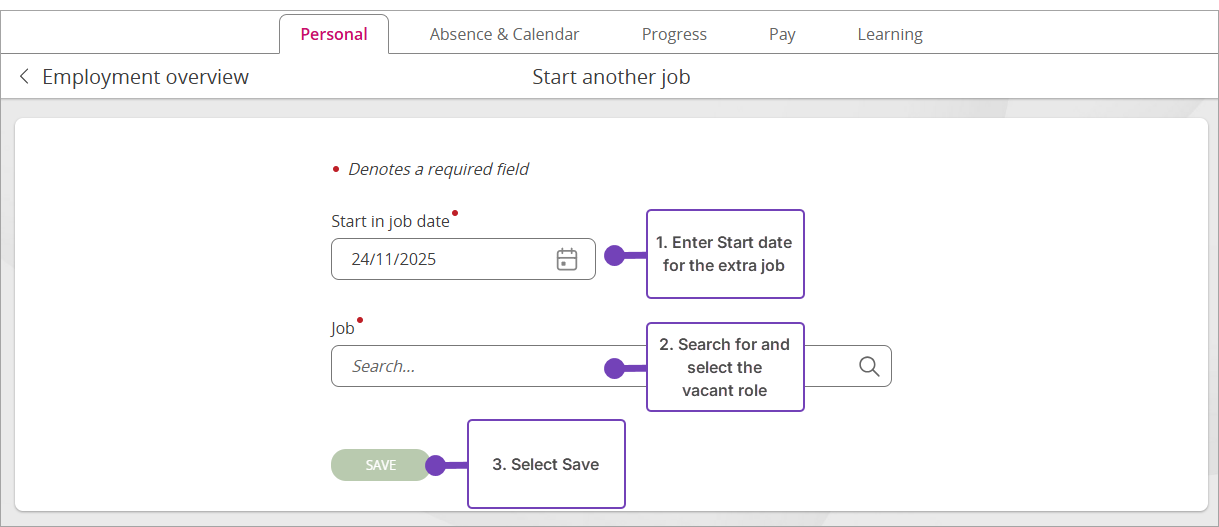Switch to the Personal tab
This screenshot has width=1219, height=527.
(x=334, y=34)
